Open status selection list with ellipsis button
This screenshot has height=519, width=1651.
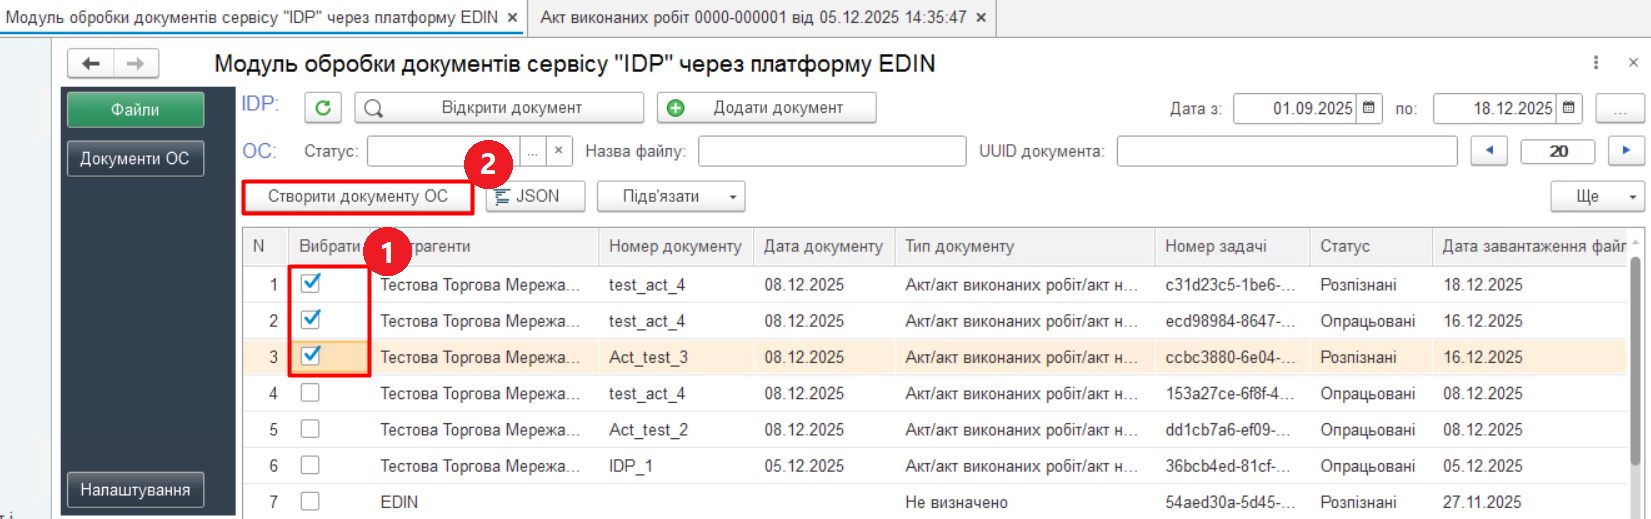click(x=533, y=151)
